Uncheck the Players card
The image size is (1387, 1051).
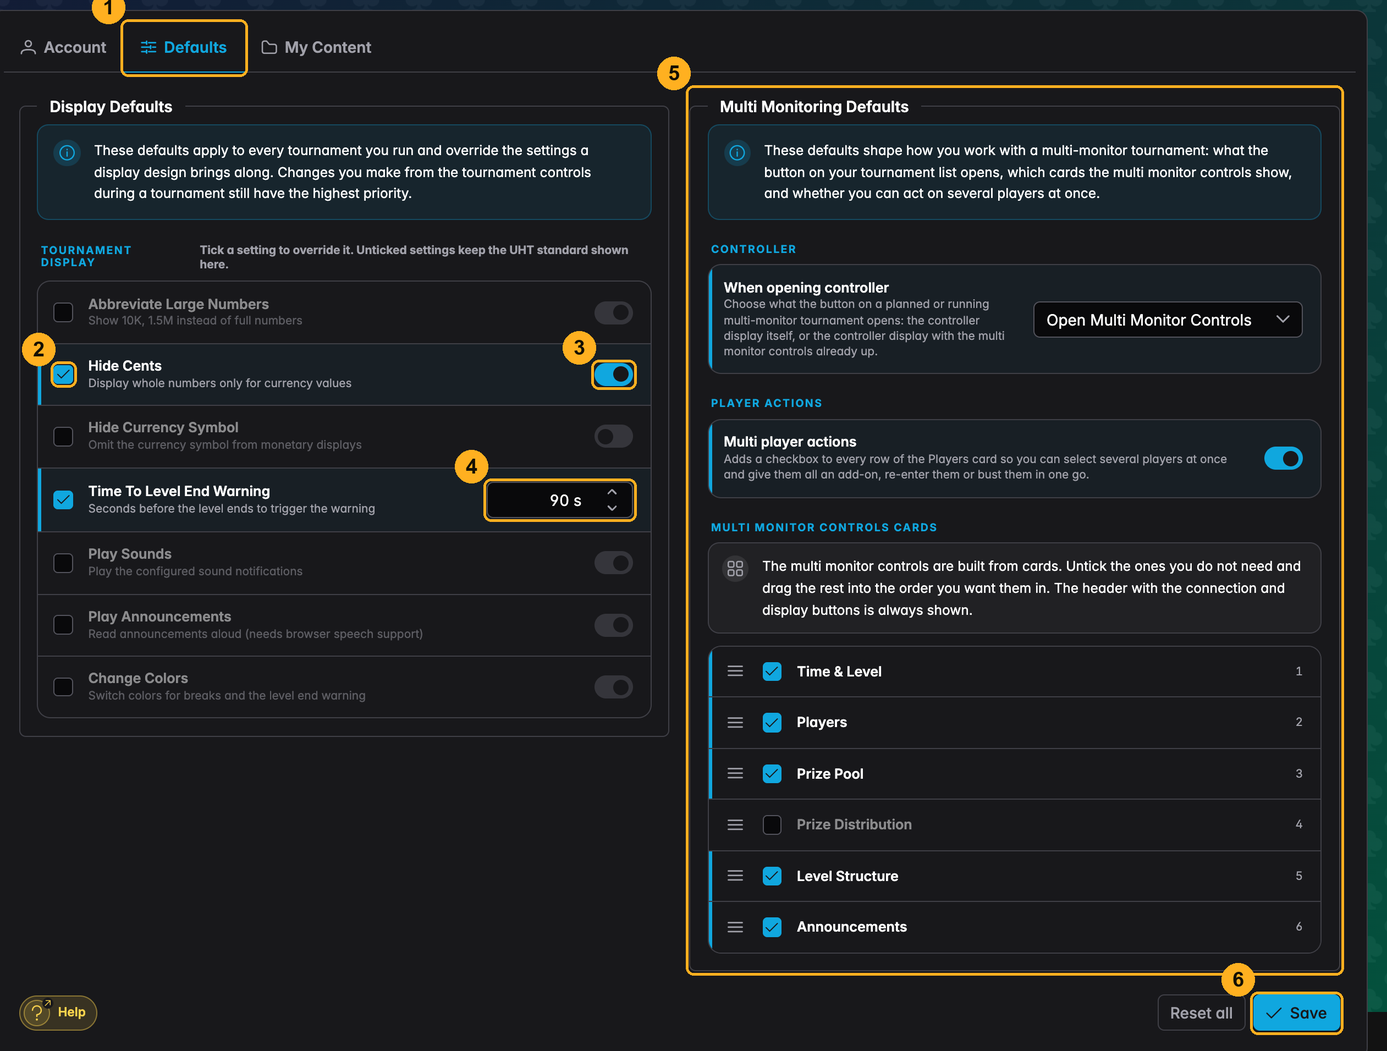(772, 722)
